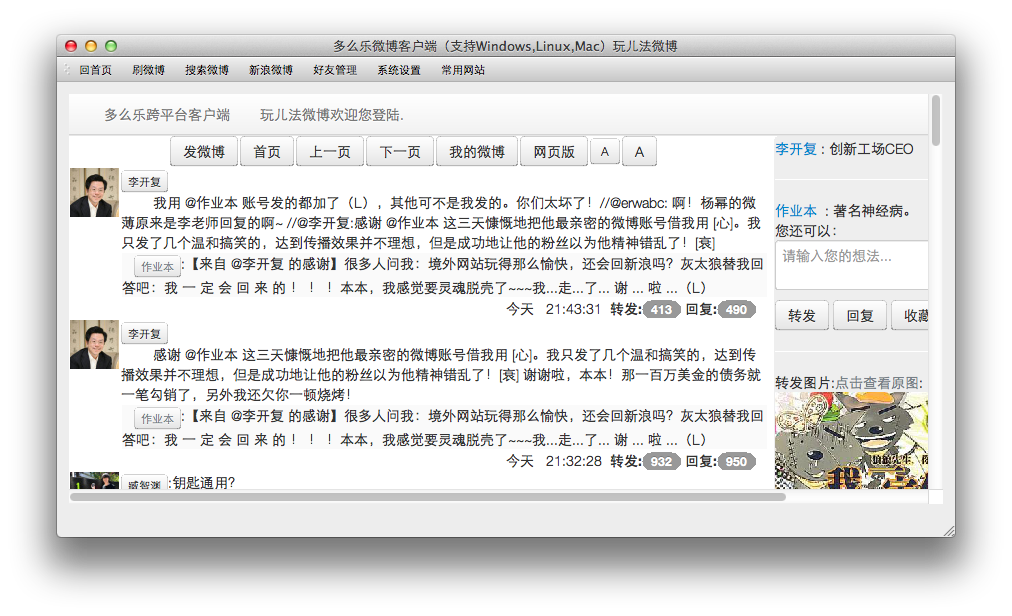
Task: Click the 950 reply count badge
Action: [x=736, y=462]
